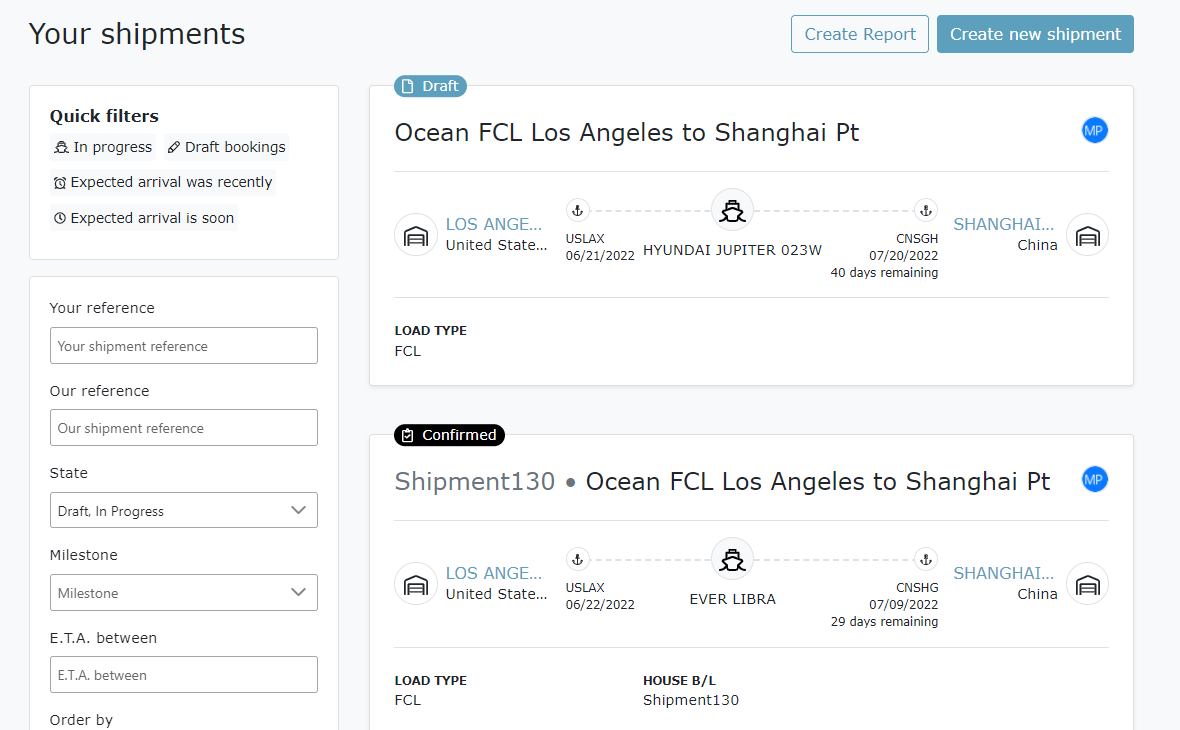
Task: Filter by Expected arrival was recently
Action: [163, 182]
